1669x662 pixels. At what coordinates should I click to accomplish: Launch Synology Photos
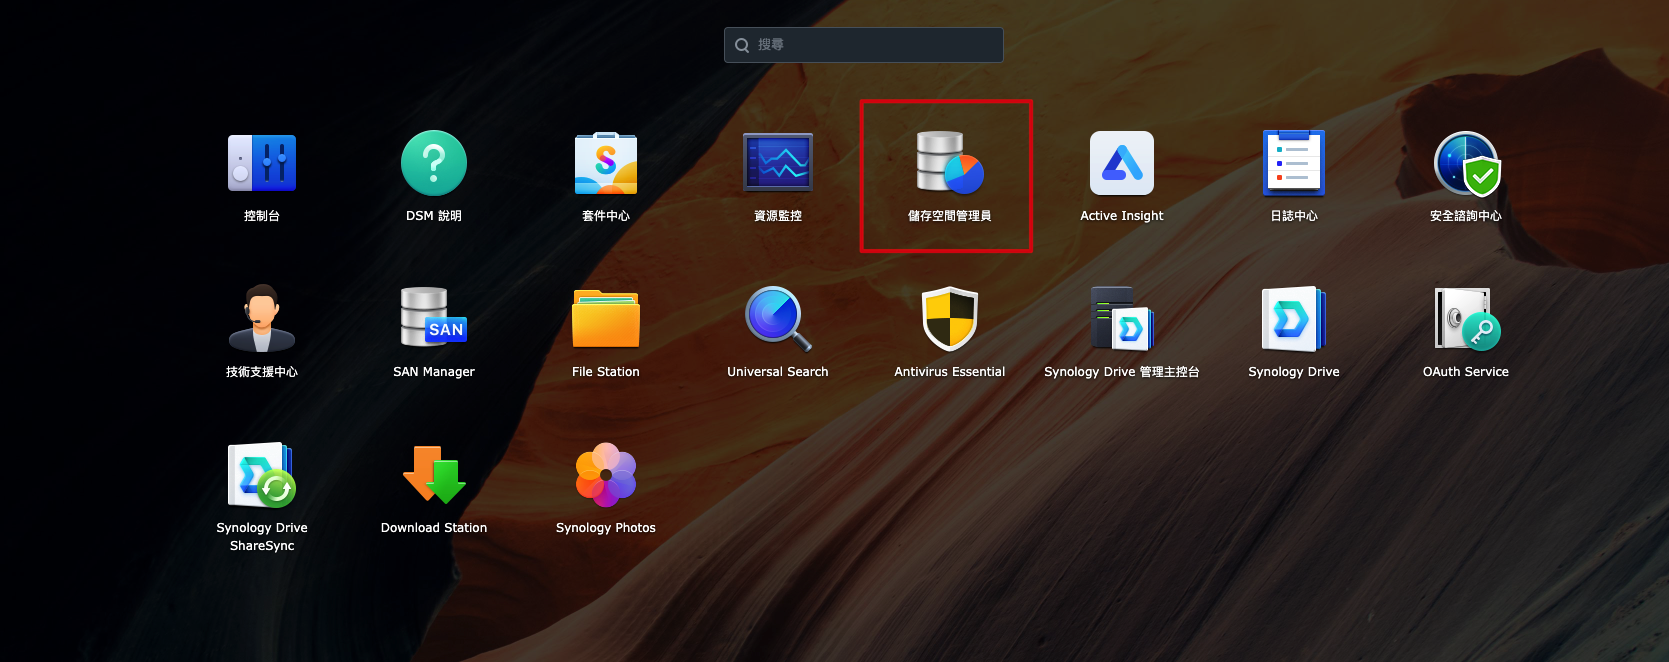click(606, 476)
